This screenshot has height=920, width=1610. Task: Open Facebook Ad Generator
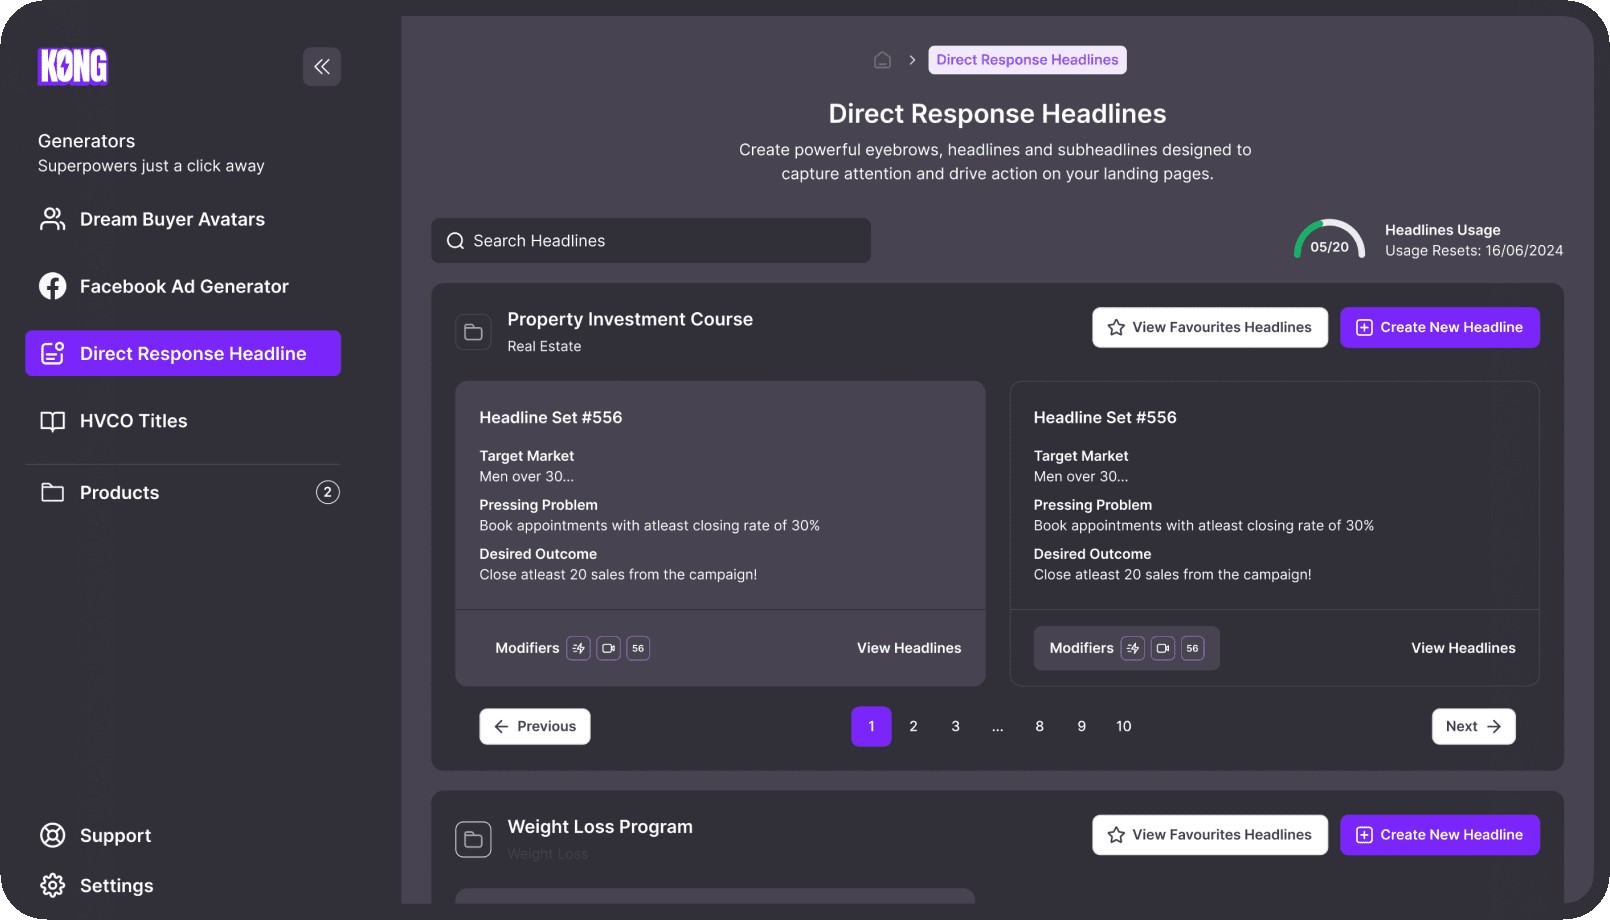(x=183, y=286)
